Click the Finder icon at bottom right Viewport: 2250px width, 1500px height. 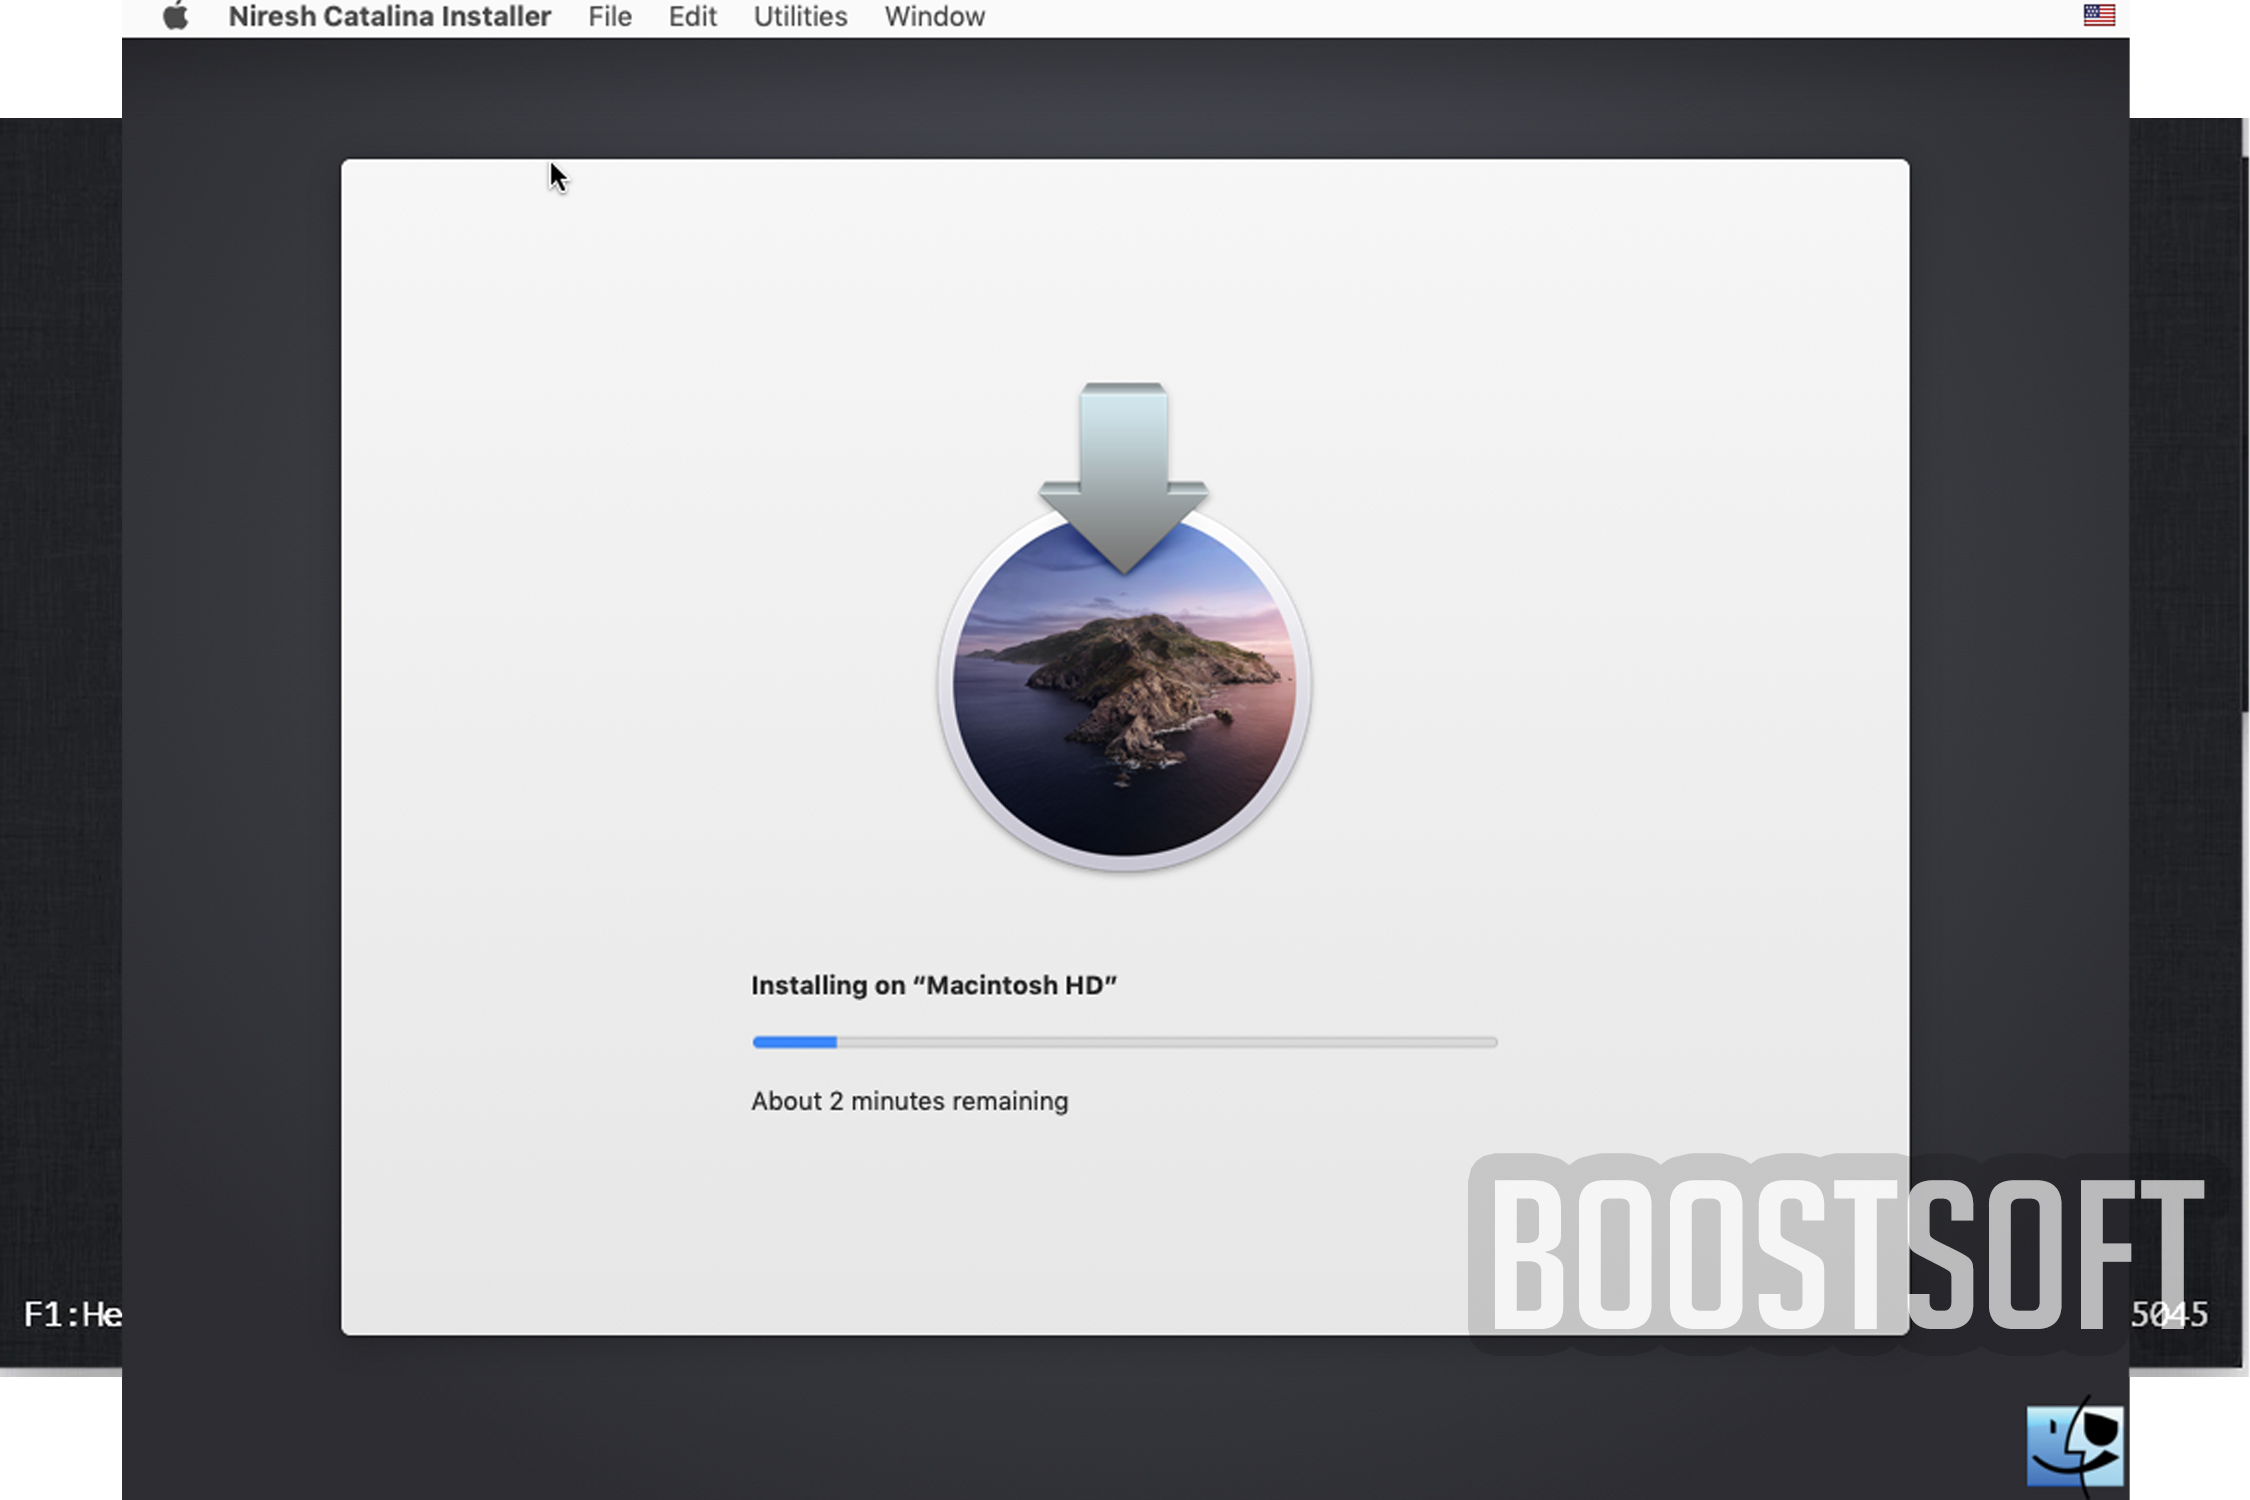click(x=2076, y=1445)
